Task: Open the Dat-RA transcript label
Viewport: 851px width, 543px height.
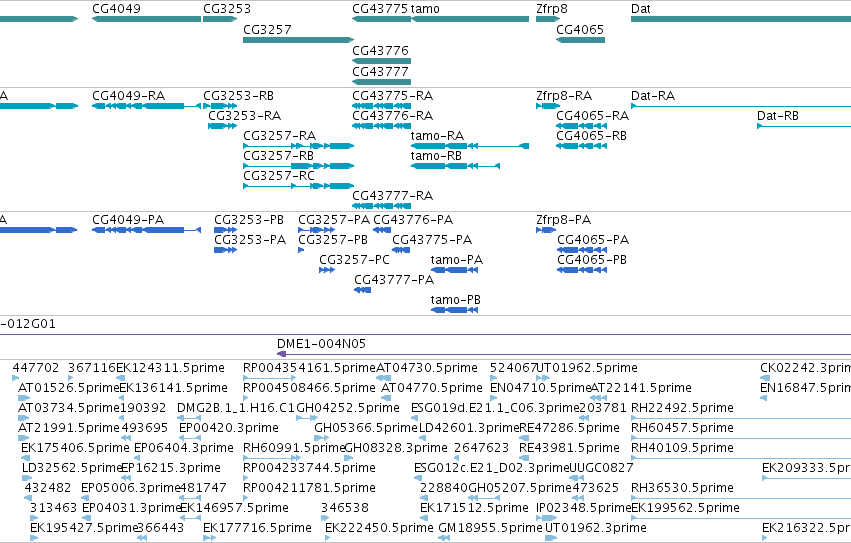Action: pos(653,96)
